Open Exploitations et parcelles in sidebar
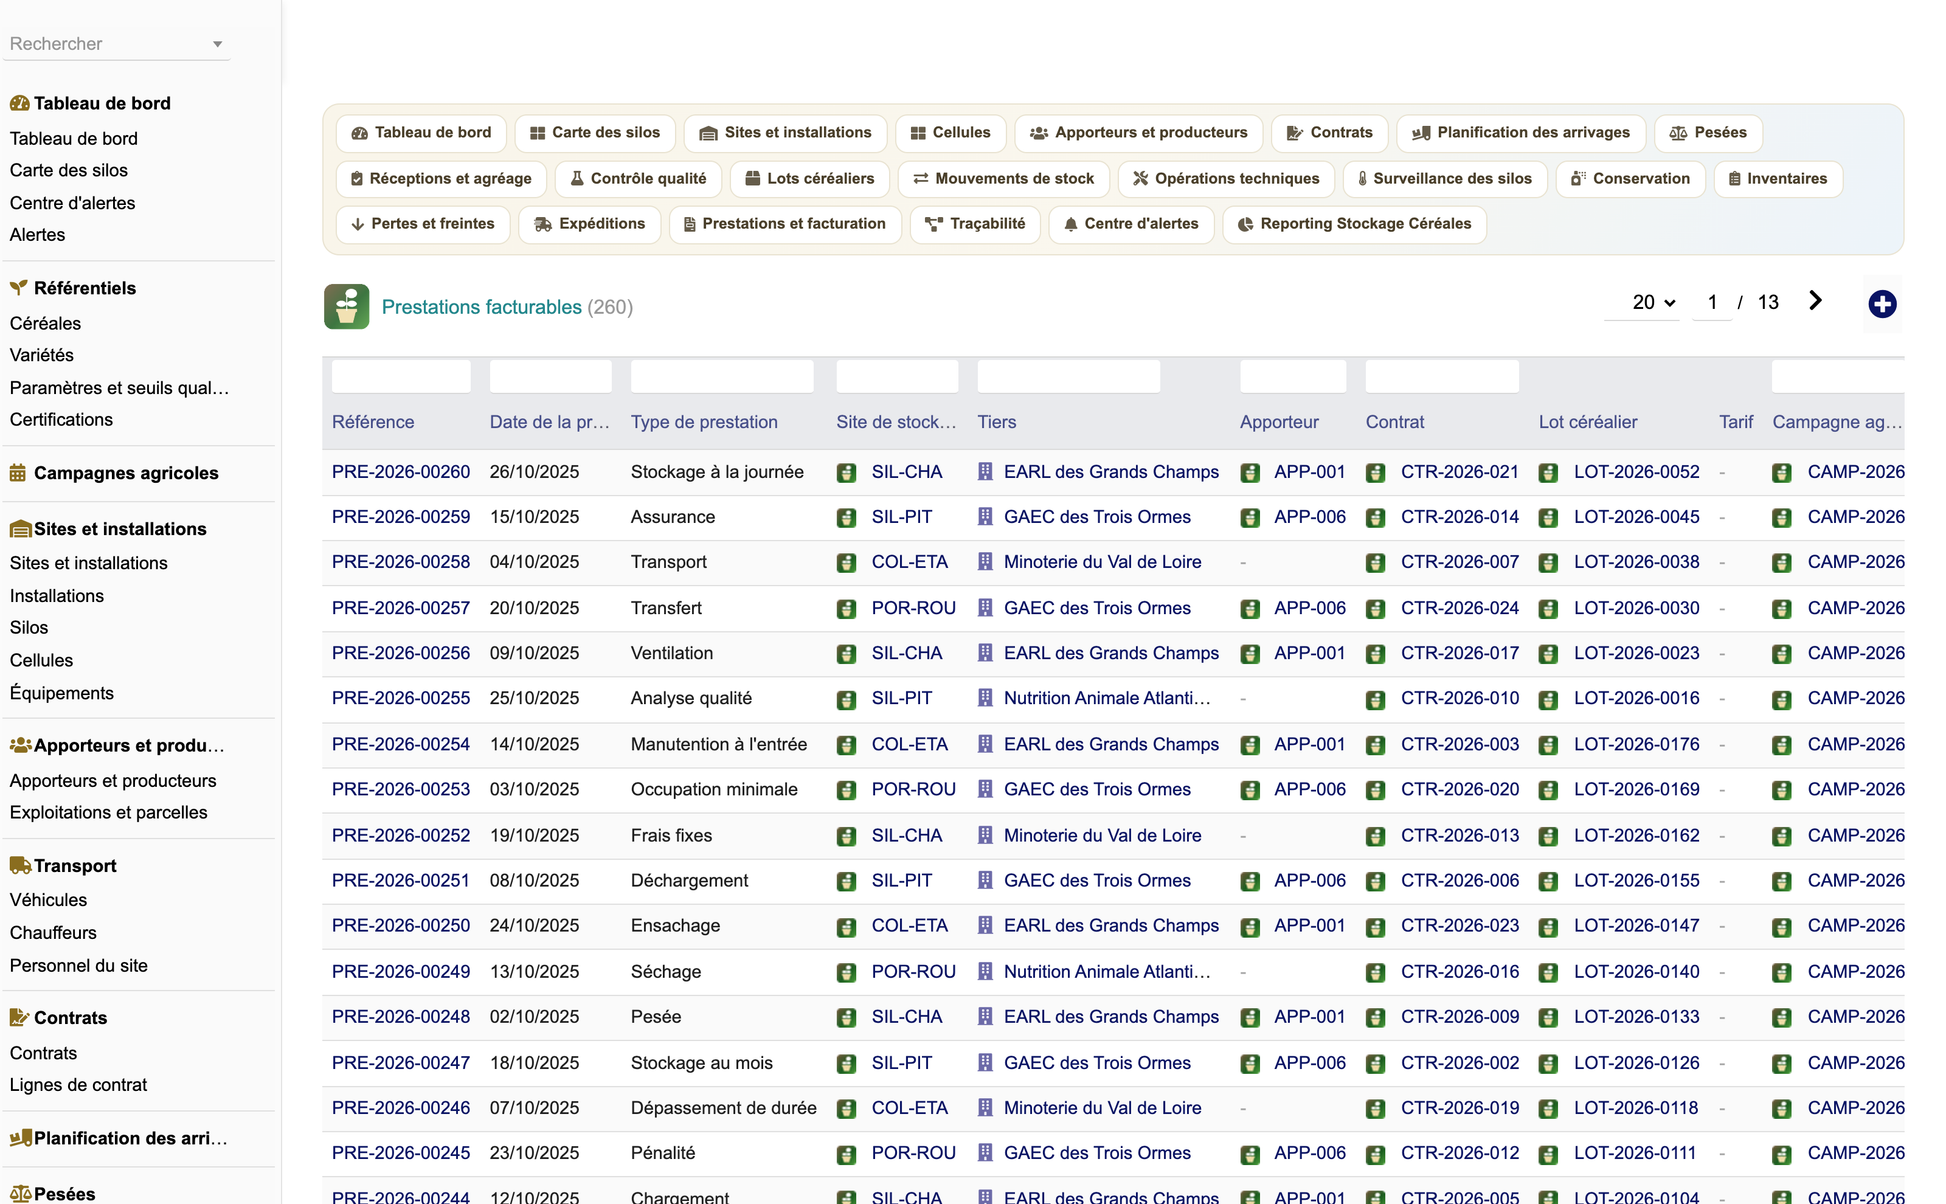Screen dimensions: 1946x1204 (108, 813)
